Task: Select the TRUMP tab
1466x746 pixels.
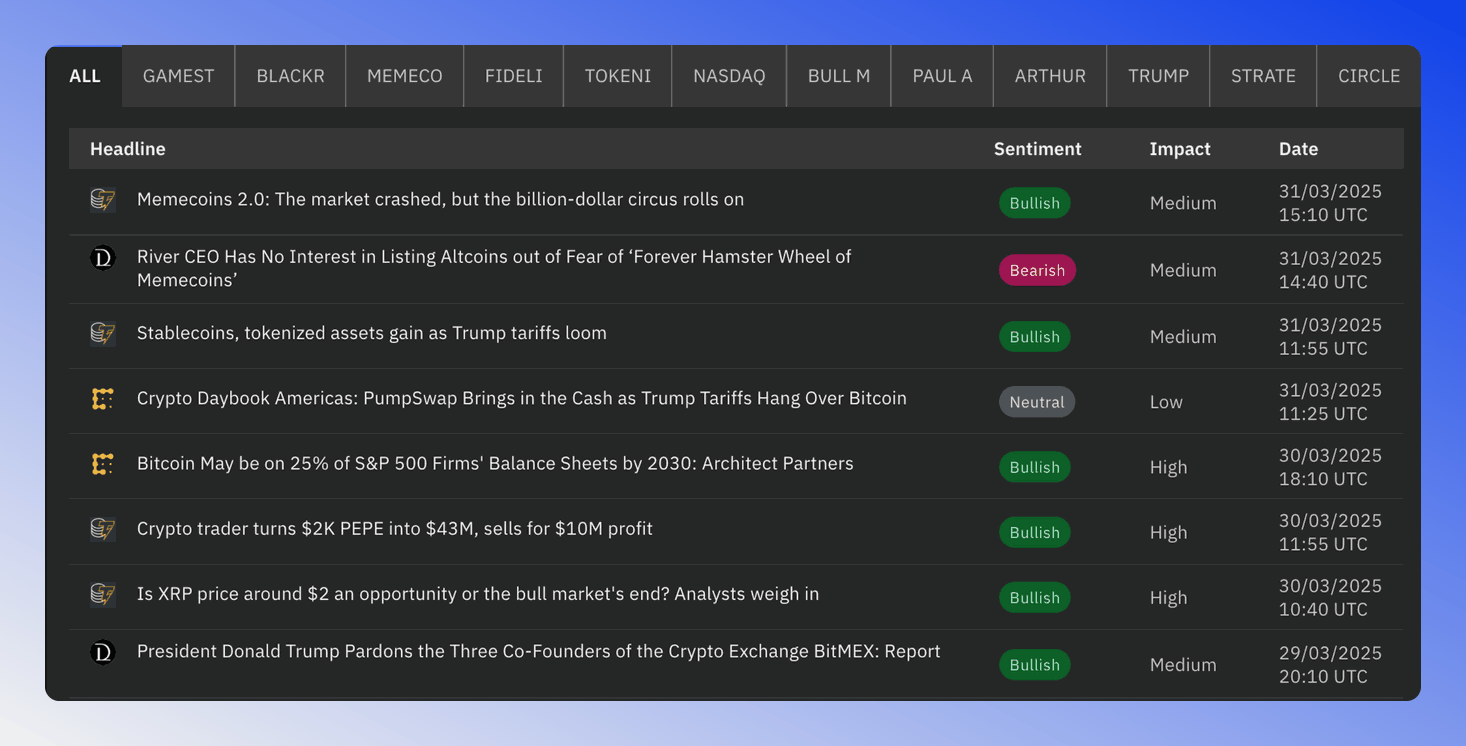Action: point(1158,76)
